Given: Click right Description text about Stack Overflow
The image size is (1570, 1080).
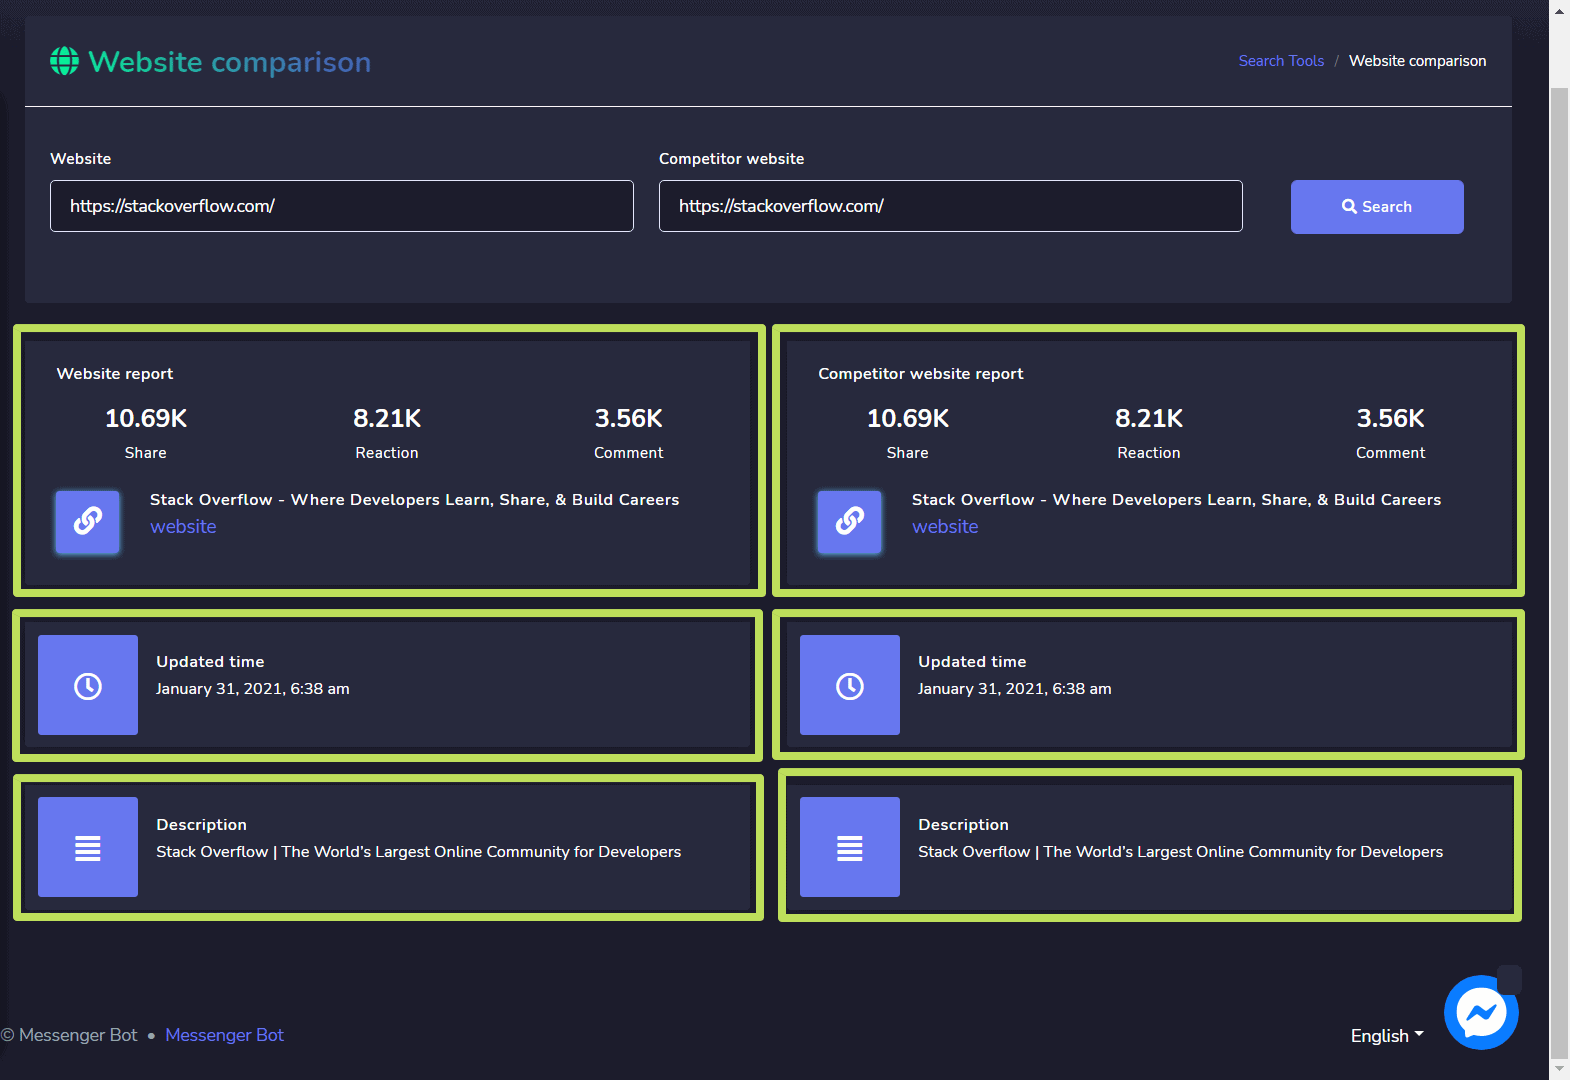Looking at the screenshot, I should (x=1180, y=852).
